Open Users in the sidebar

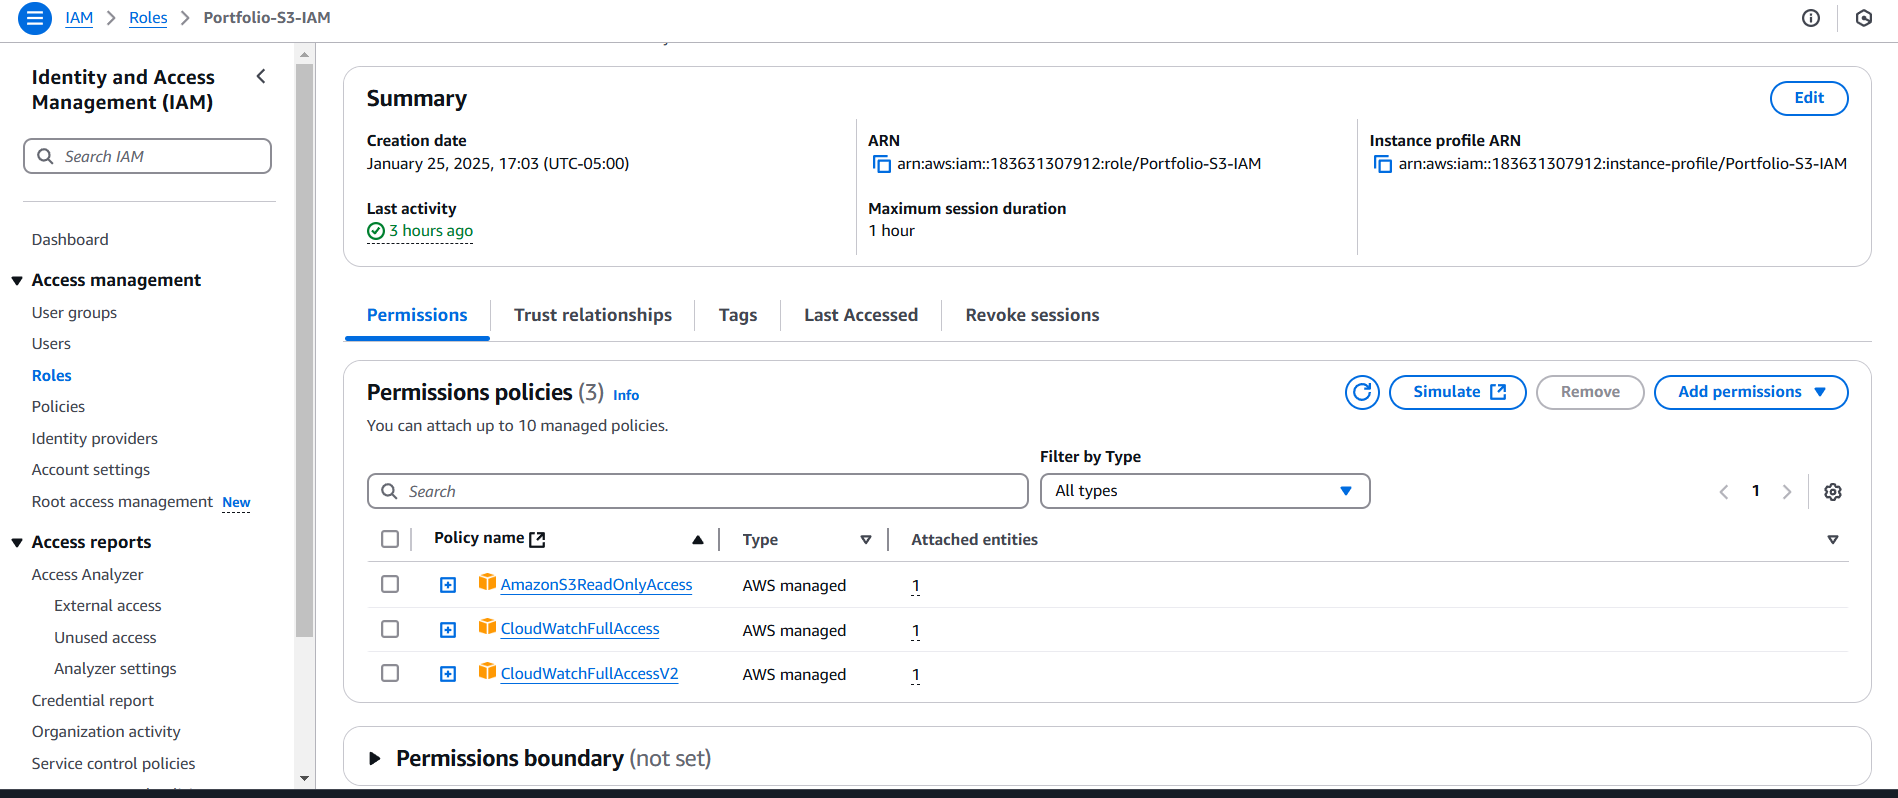pos(51,344)
